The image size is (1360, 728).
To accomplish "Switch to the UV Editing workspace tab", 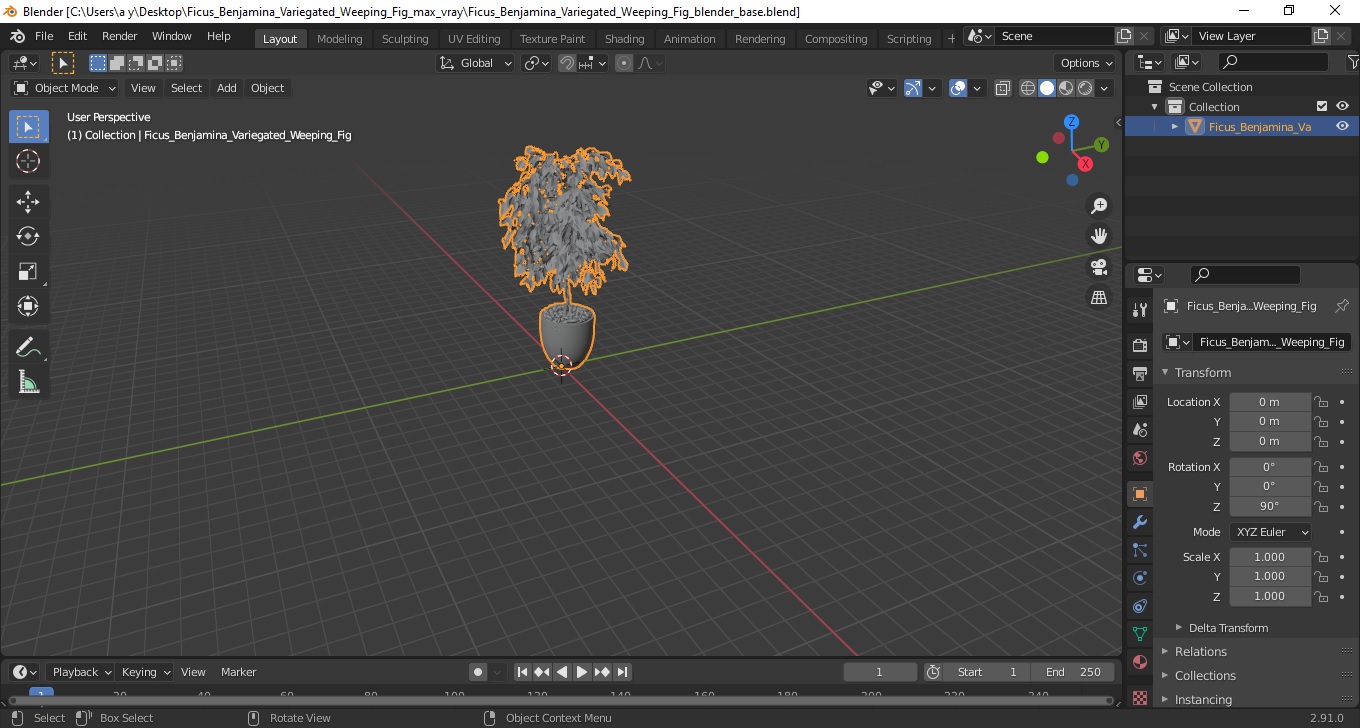I will click(474, 38).
